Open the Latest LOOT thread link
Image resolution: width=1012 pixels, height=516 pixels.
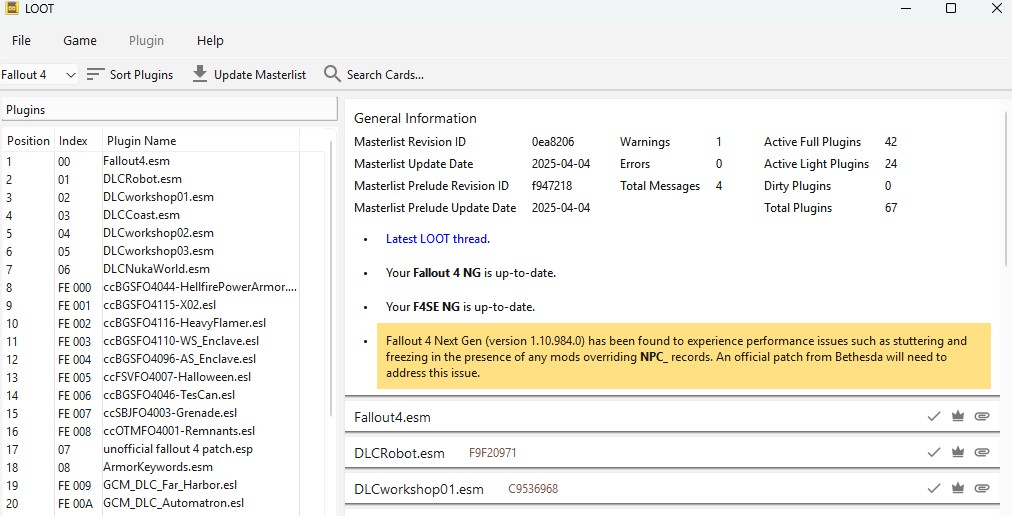pyautogui.click(x=436, y=238)
